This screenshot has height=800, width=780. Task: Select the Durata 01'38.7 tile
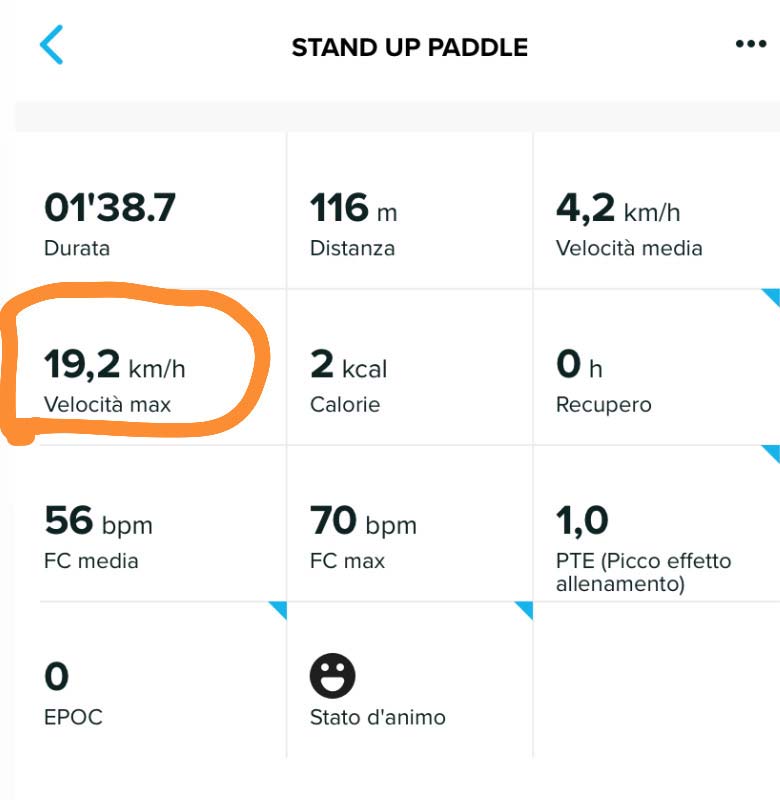[x=151, y=211]
